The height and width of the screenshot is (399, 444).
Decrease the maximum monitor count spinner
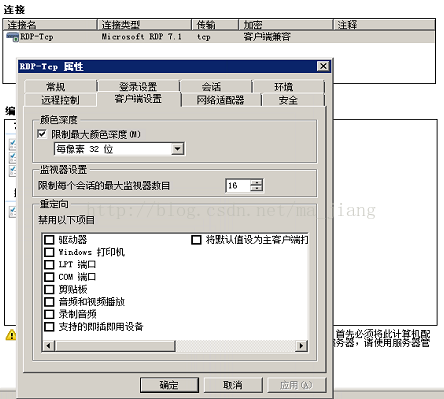tap(256, 189)
